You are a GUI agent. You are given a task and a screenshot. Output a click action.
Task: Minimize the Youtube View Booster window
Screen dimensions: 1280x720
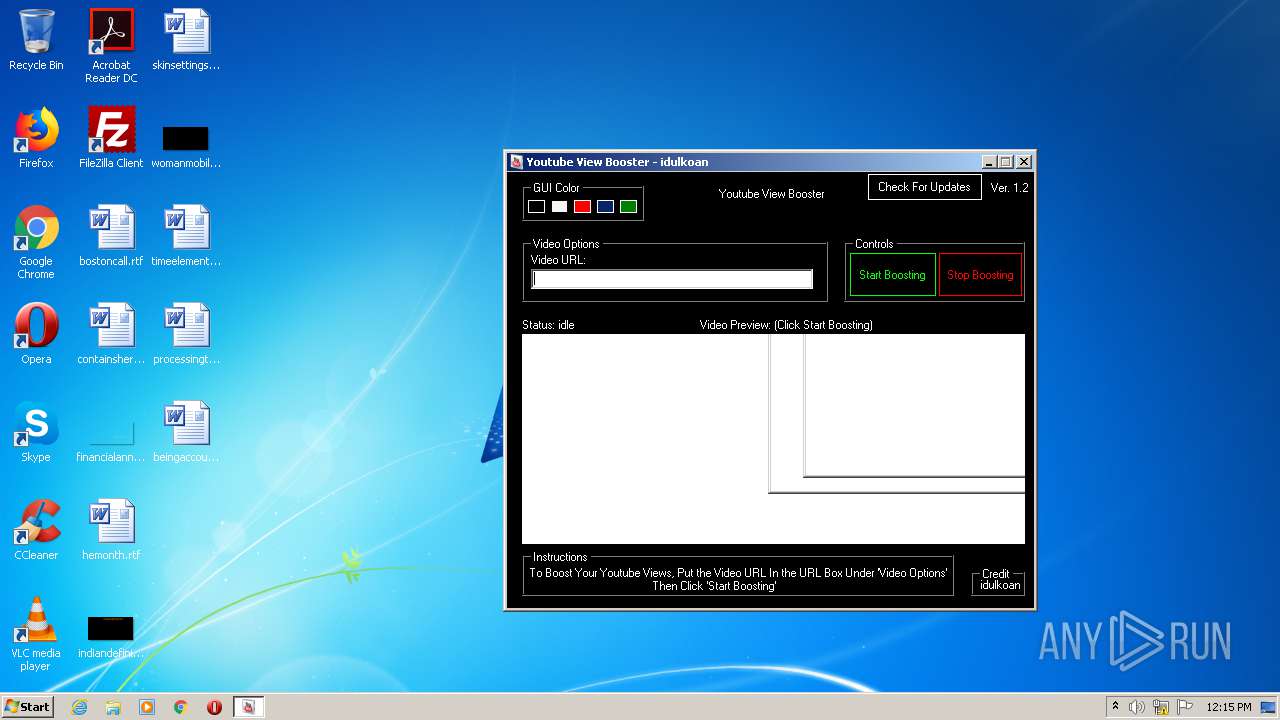click(990, 162)
